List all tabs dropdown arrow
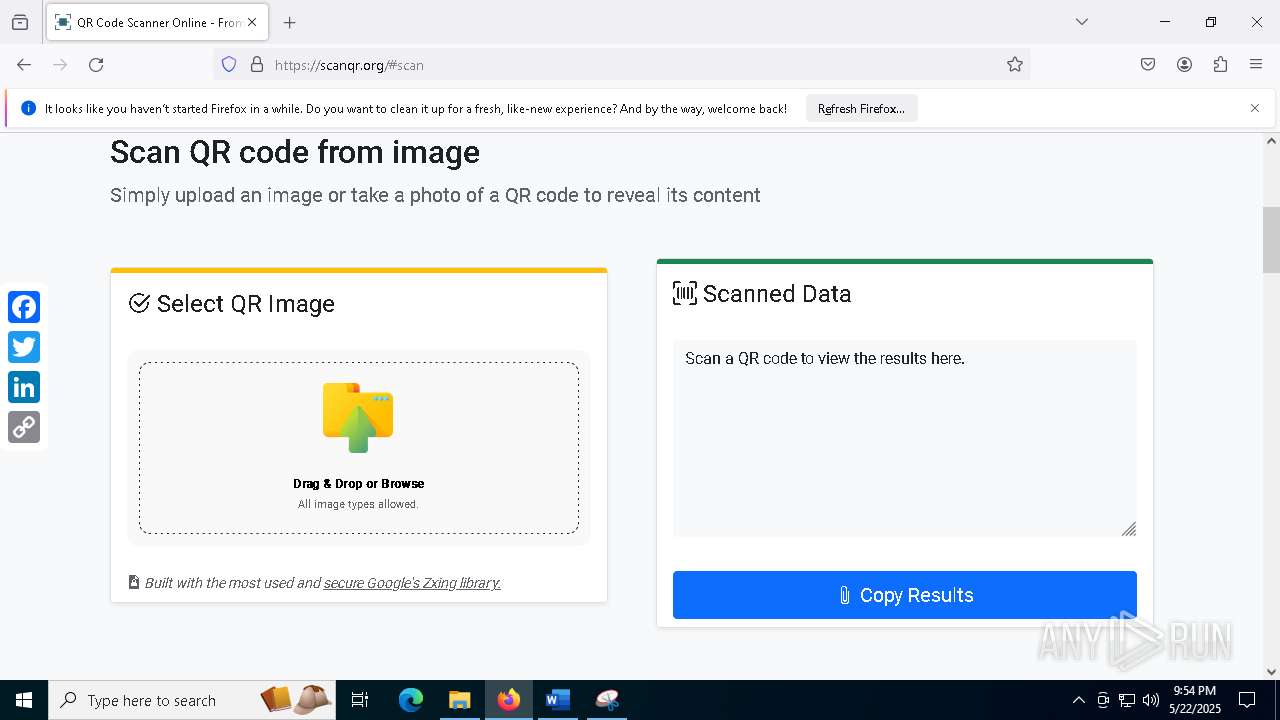1280x720 pixels. tap(1082, 22)
